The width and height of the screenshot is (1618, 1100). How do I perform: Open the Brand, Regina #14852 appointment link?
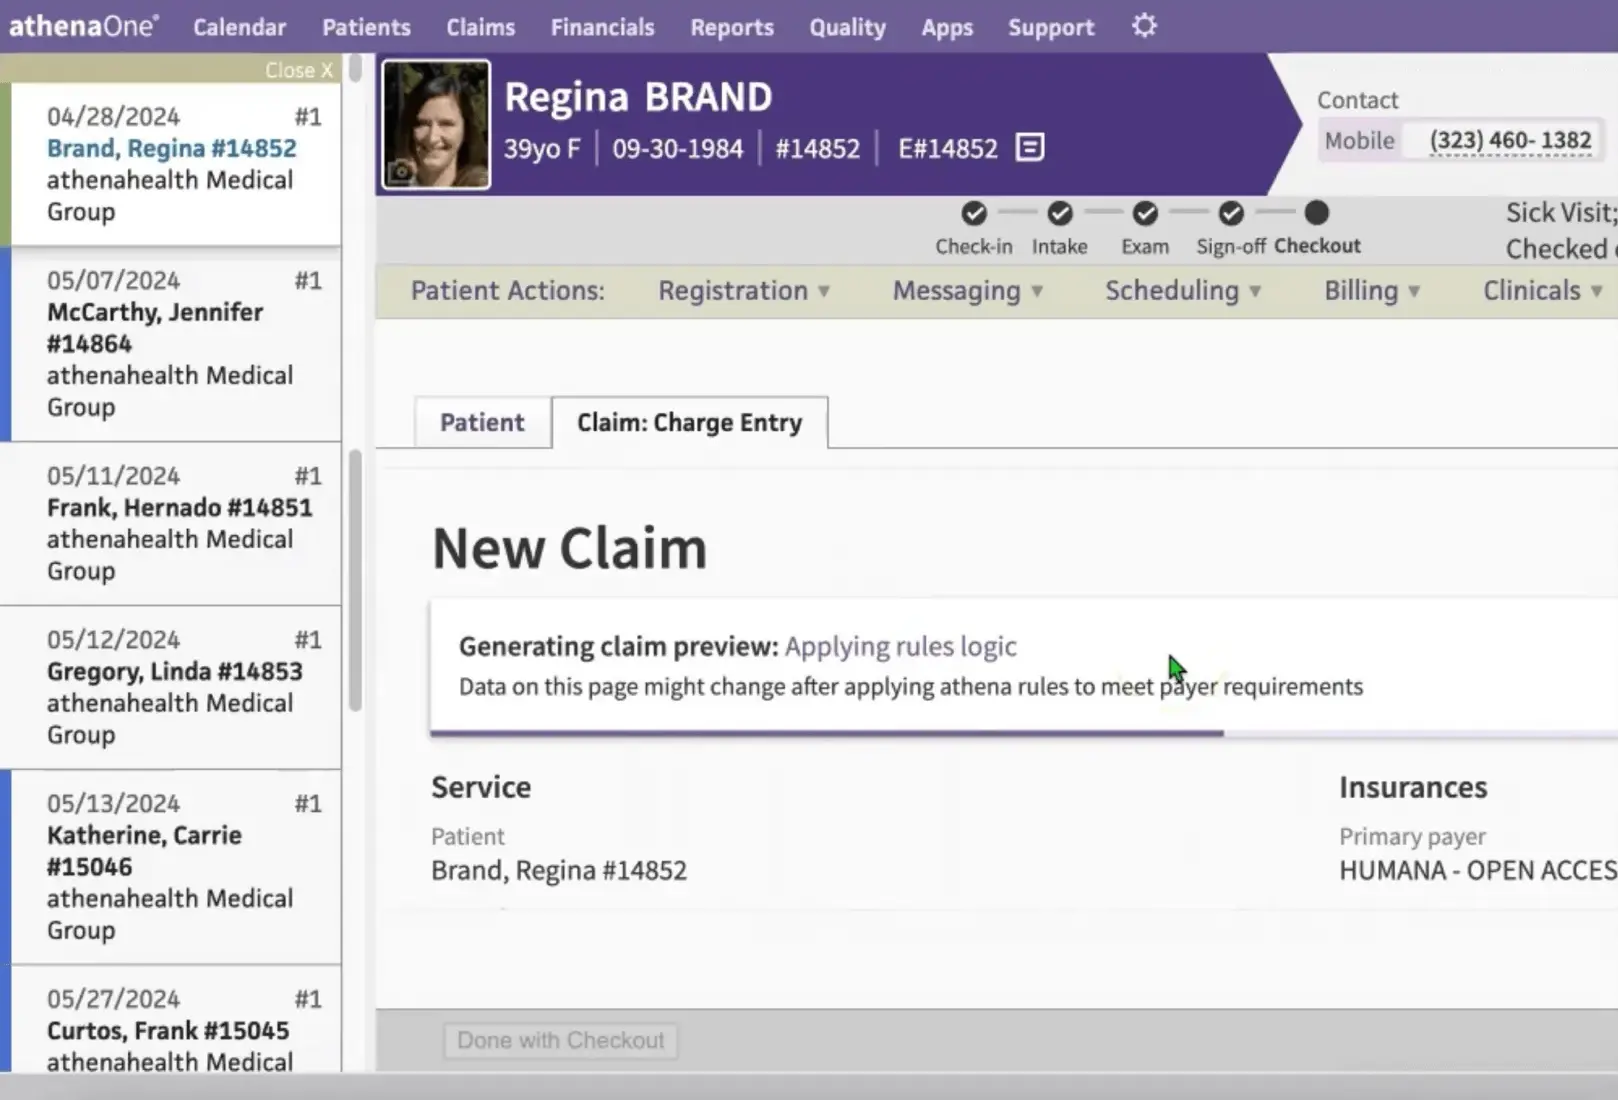171,148
